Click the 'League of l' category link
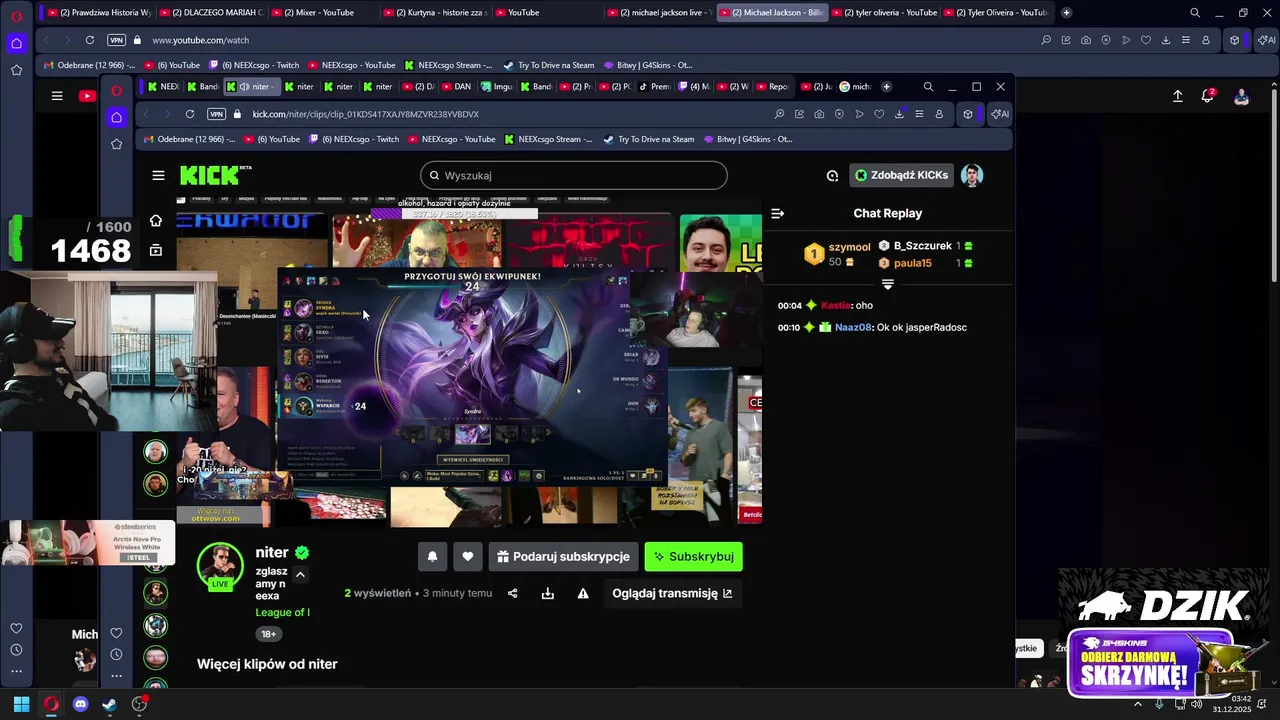Screen dimensions: 1280x720 [x=282, y=612]
